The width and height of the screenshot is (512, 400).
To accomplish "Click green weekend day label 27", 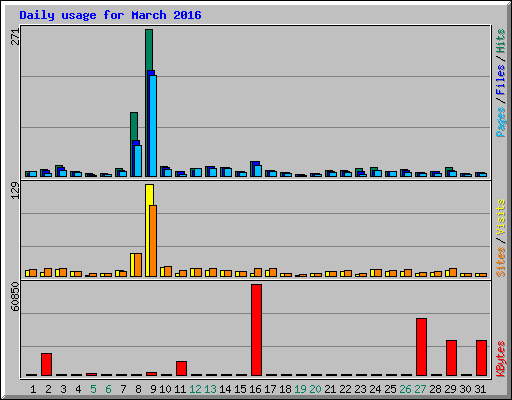I will tap(420, 389).
